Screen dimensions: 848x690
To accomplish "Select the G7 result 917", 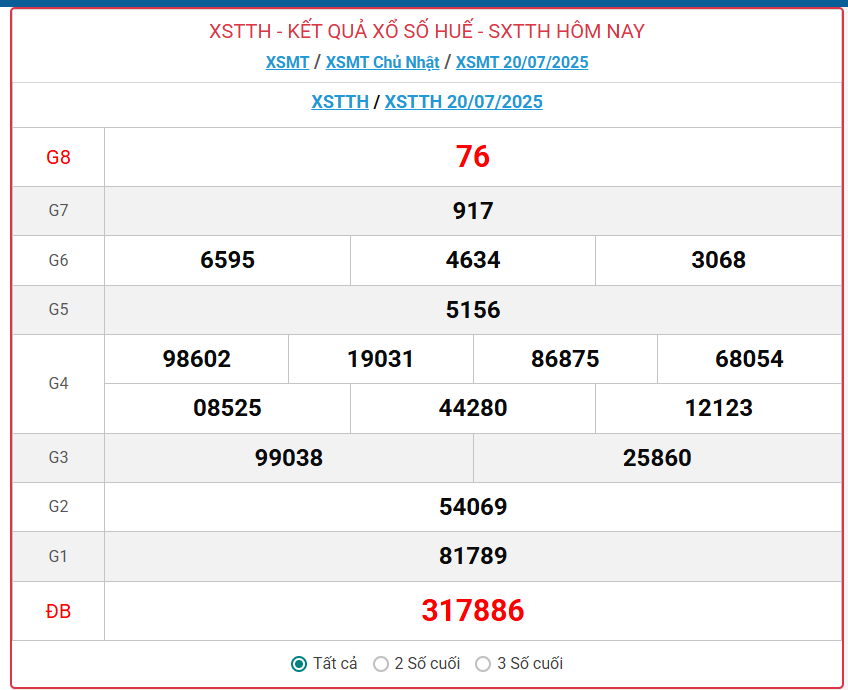I will click(x=473, y=211).
